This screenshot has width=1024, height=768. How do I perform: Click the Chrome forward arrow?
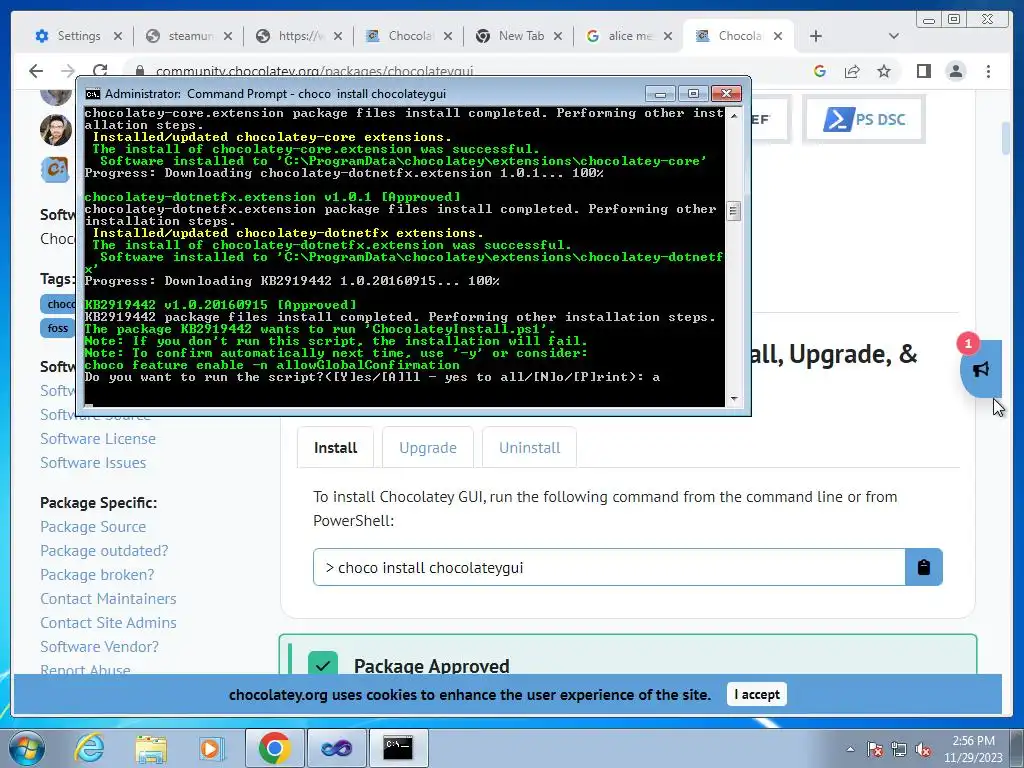tap(68, 71)
